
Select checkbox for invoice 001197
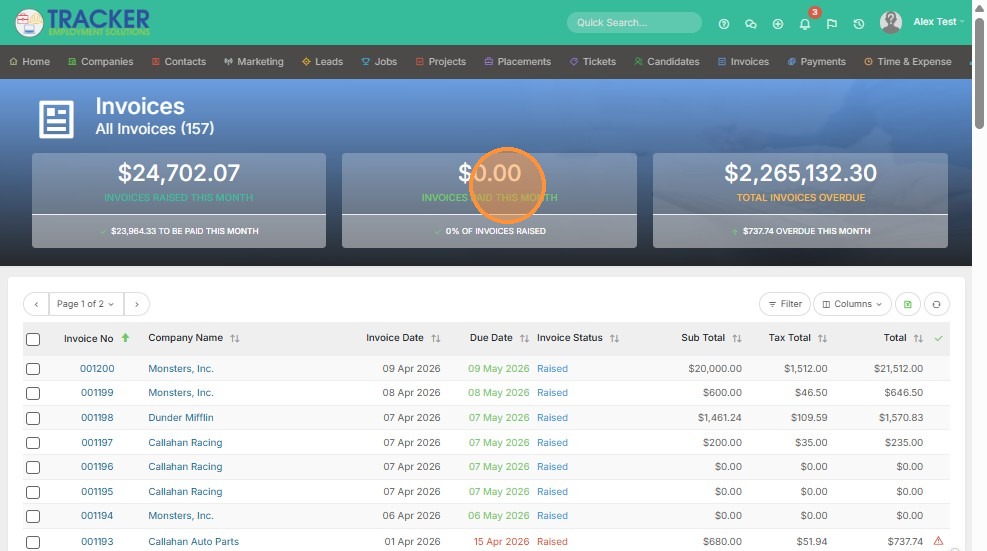coord(33,443)
